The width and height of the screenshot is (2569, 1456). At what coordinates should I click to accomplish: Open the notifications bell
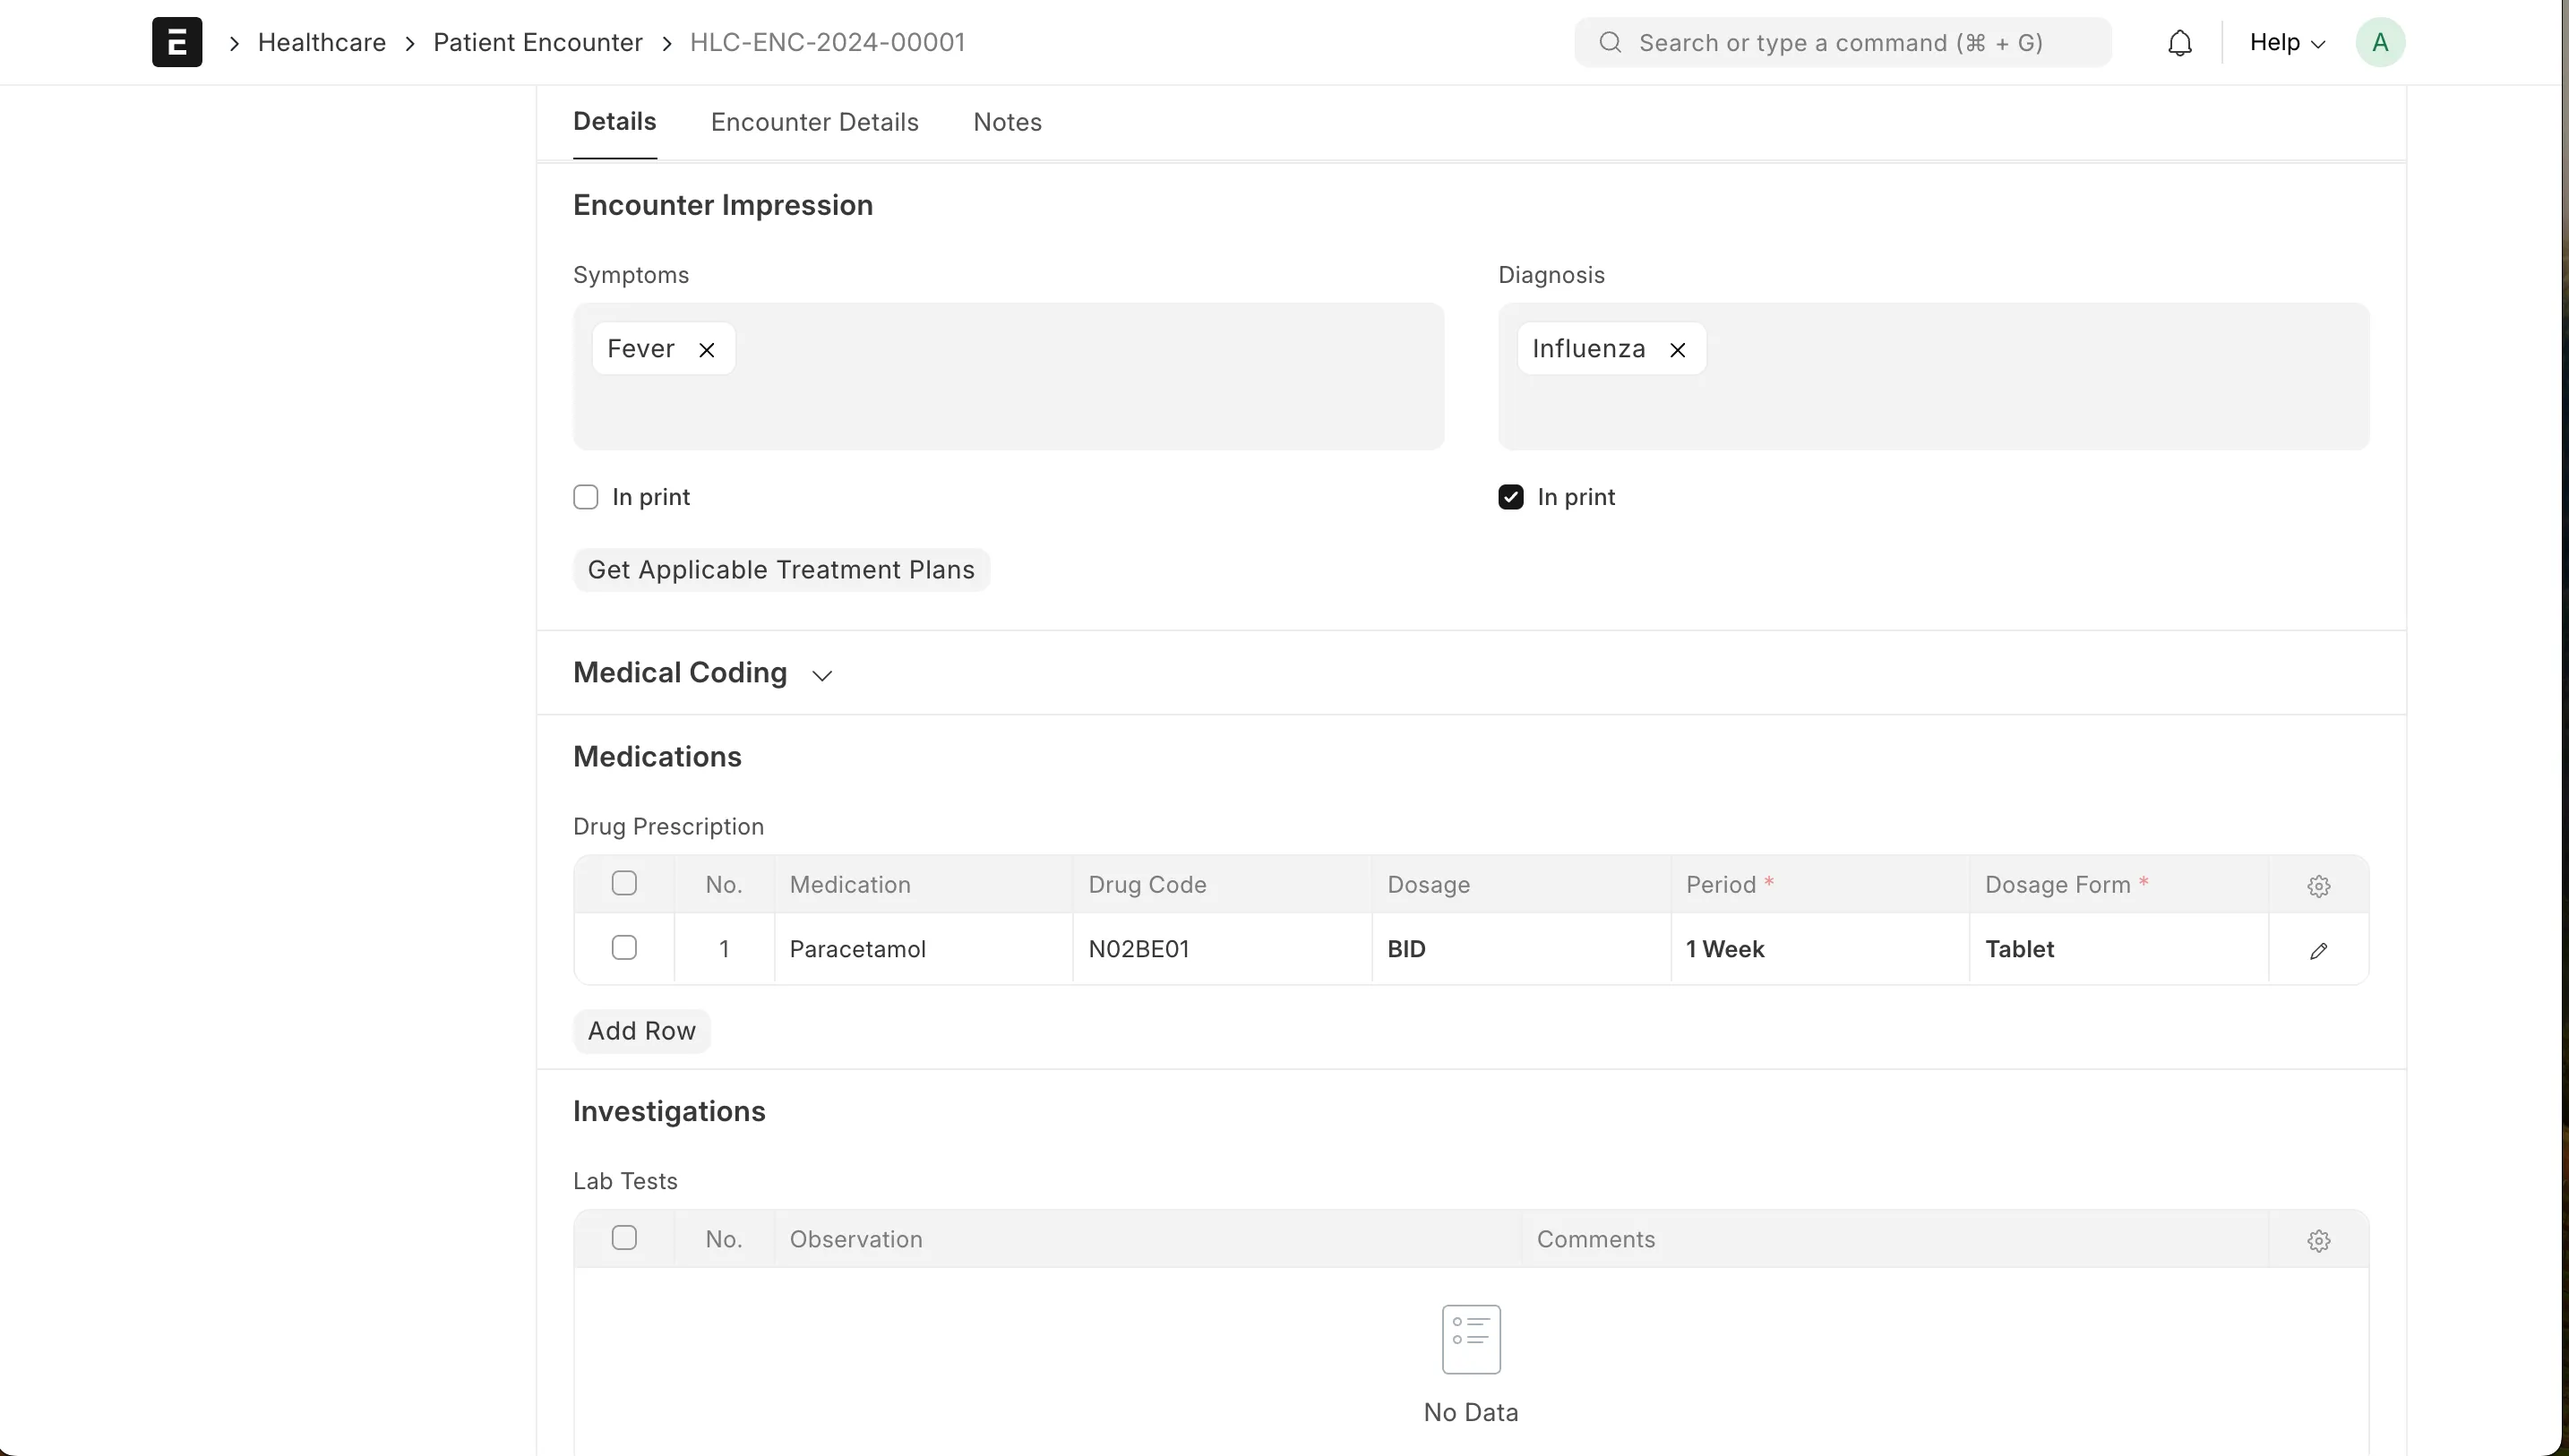[2179, 42]
